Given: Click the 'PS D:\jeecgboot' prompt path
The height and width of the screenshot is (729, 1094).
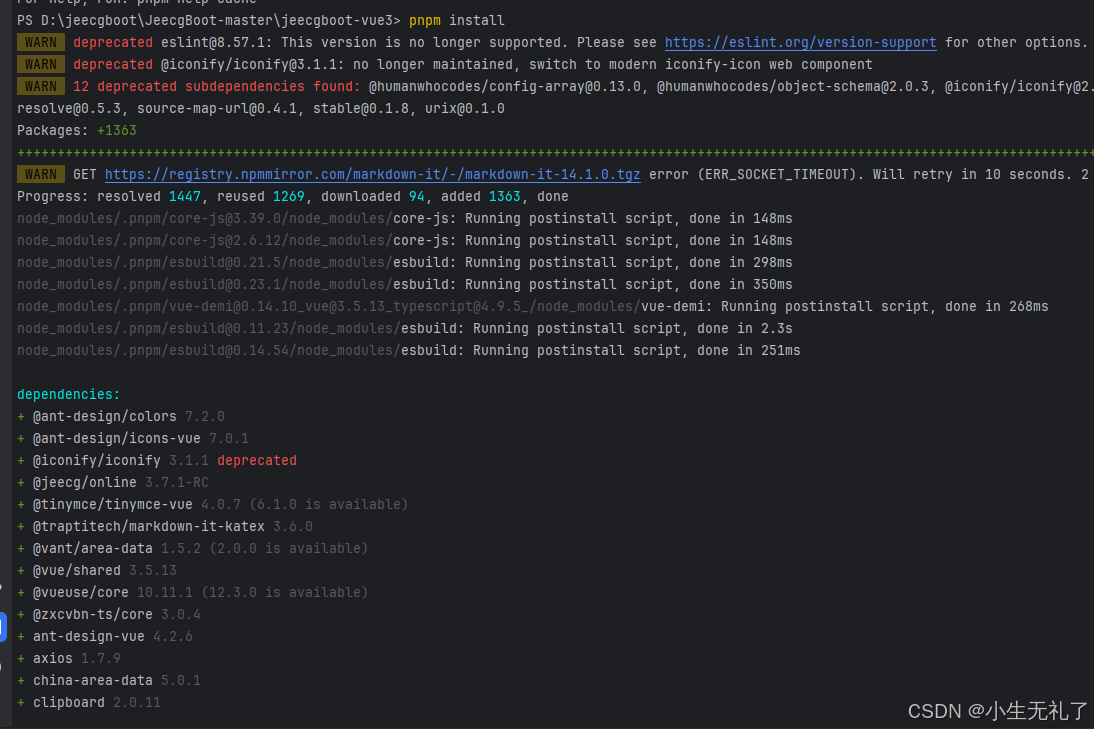Looking at the screenshot, I should pyautogui.click(x=209, y=20).
